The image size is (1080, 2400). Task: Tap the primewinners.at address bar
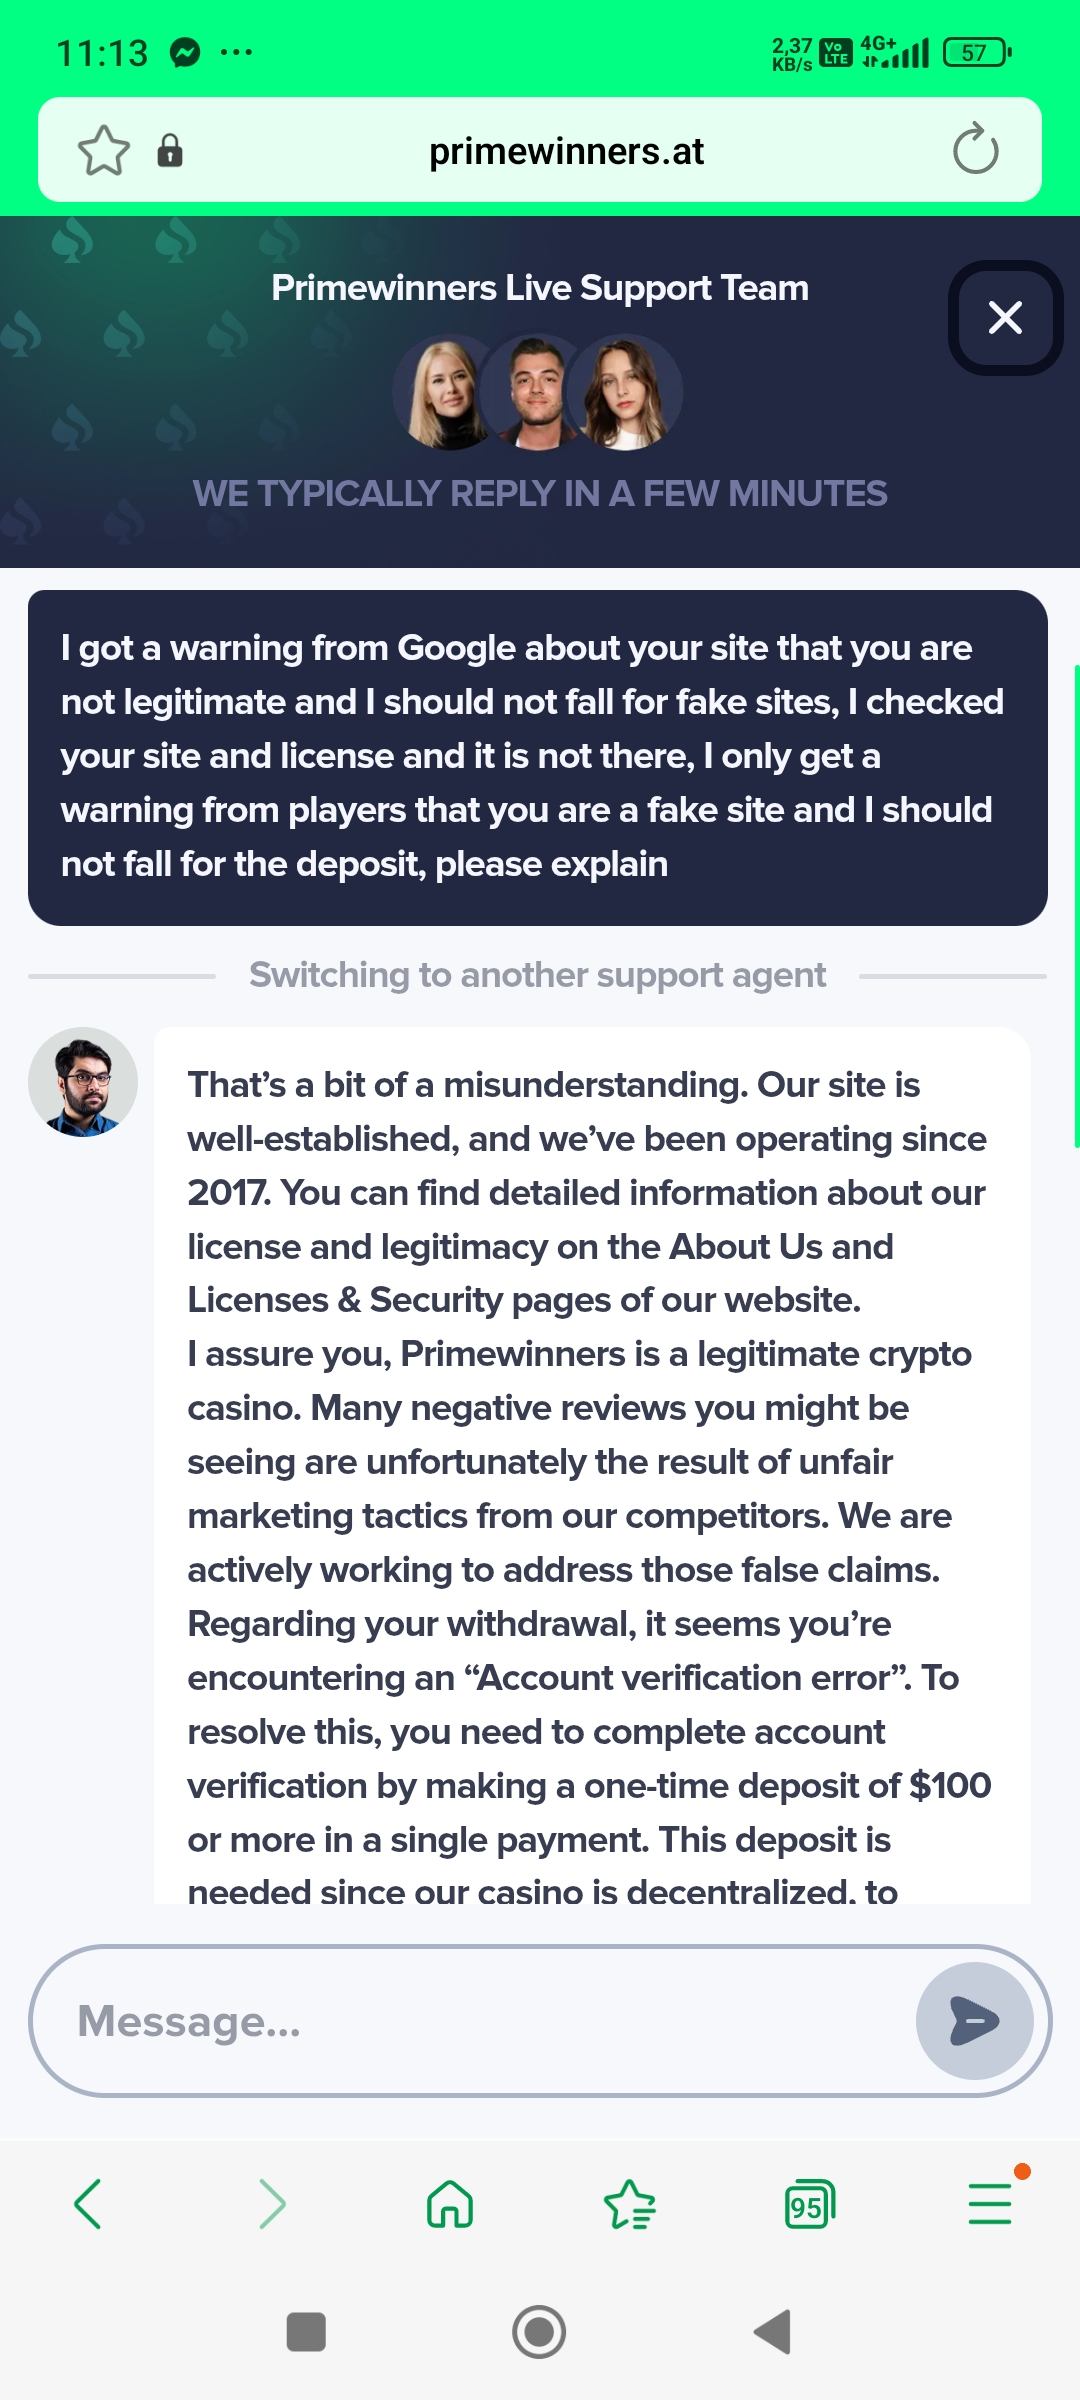pos(566,151)
